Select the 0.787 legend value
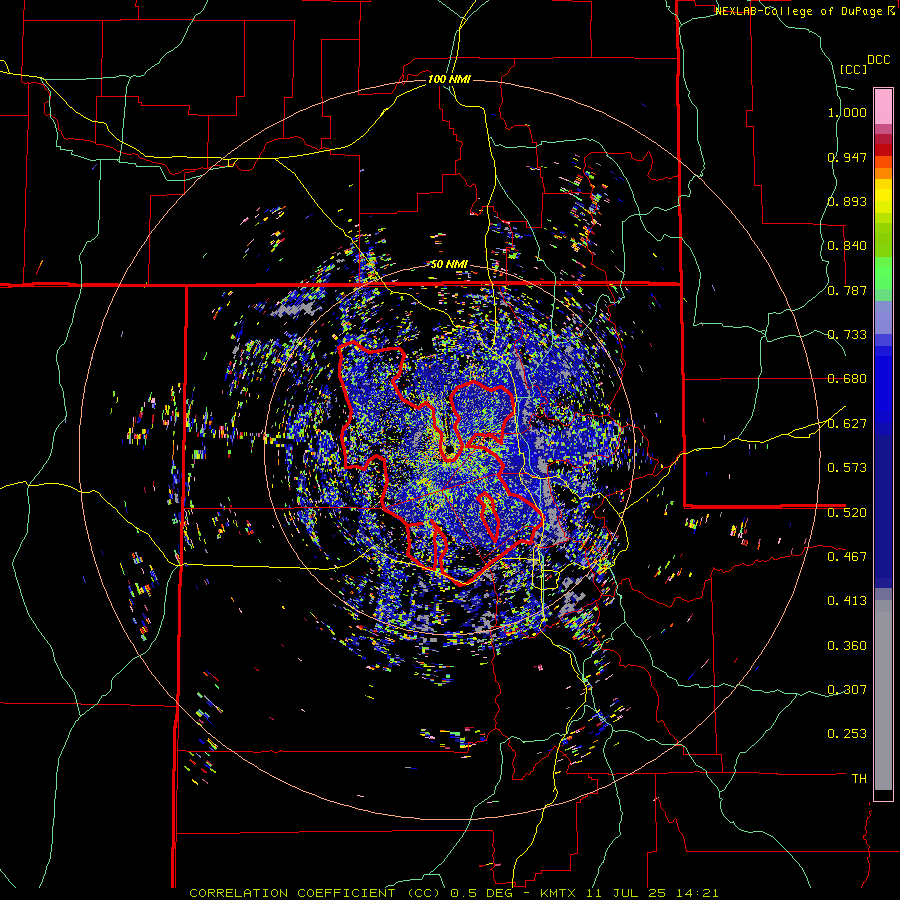The image size is (900, 900). click(847, 290)
